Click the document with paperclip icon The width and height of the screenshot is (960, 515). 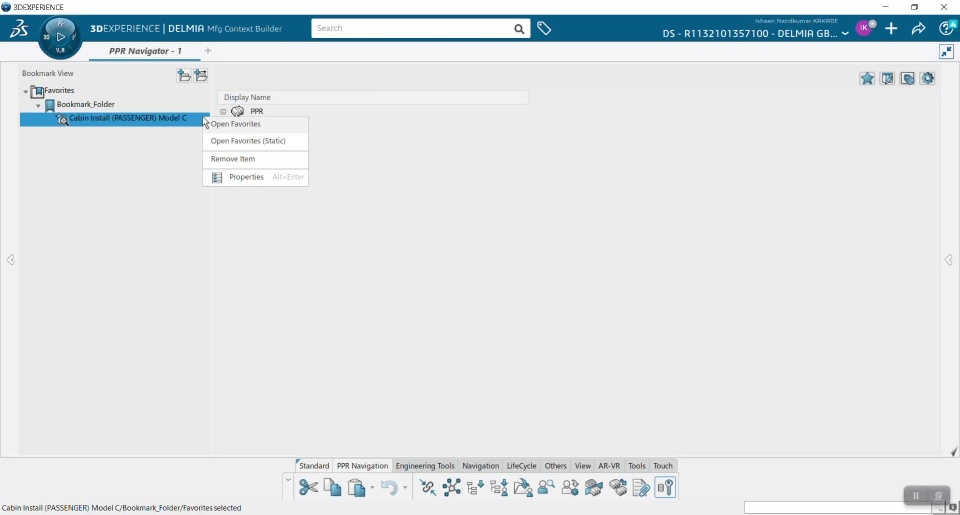tap(641, 487)
